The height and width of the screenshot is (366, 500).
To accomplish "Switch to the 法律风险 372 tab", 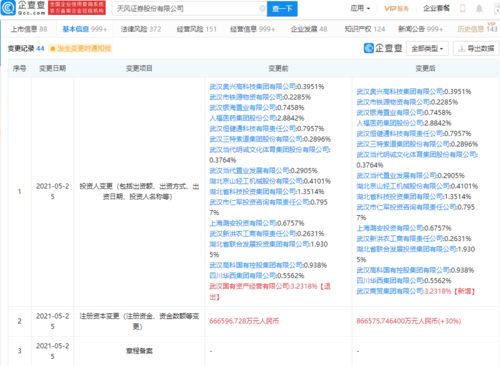I will [x=141, y=29].
